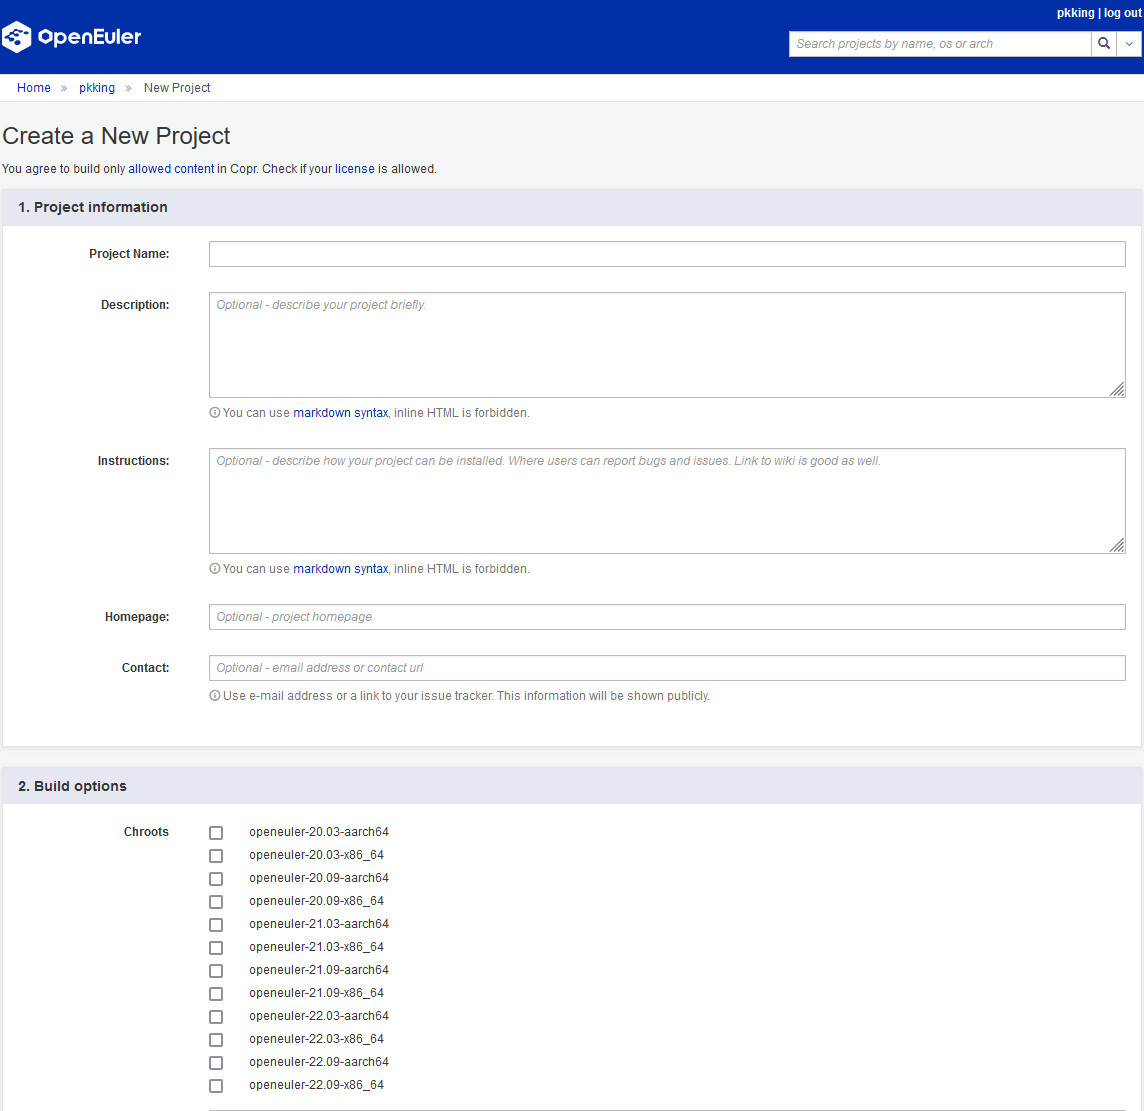Viewport: 1144px width, 1111px height.
Task: Enable the openeuler-20.03-aarch64 chroot
Action: [216, 833]
